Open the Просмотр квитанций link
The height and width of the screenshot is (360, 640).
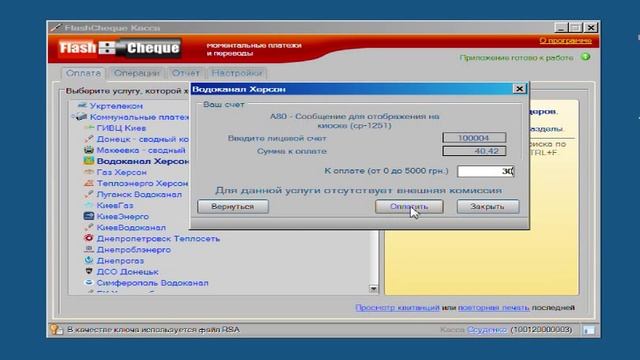pos(397,308)
